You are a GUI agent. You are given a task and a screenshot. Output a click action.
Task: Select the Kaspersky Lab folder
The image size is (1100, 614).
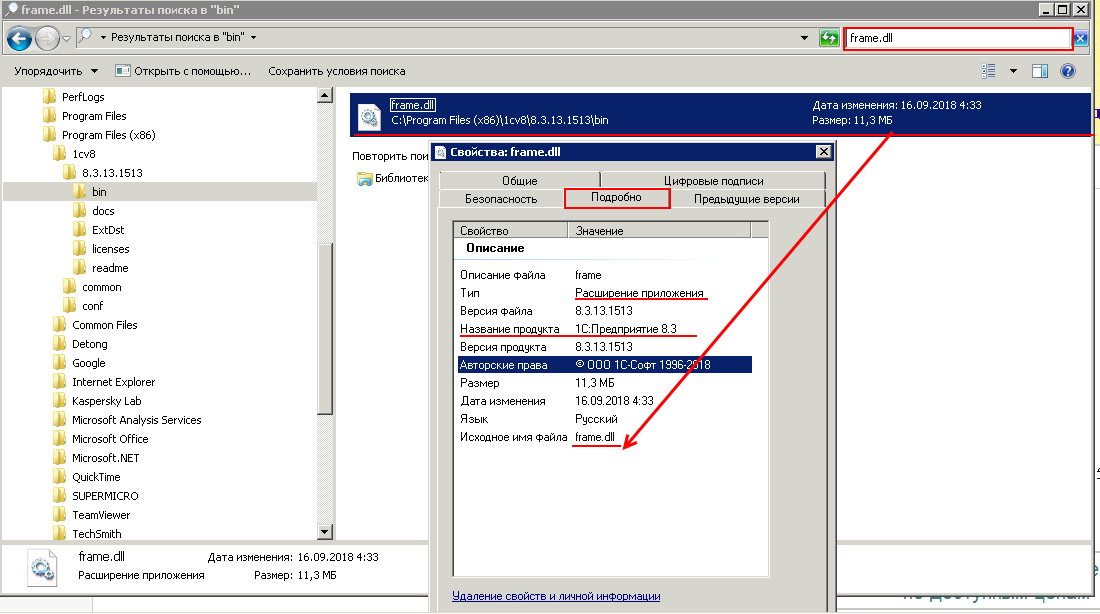coord(107,401)
